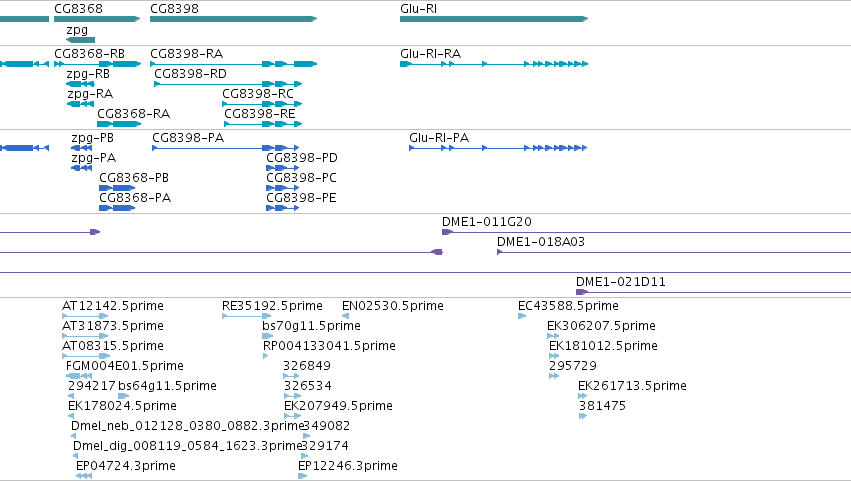Select the EN02530.5prime EST label
The width and height of the screenshot is (851, 481).
[x=393, y=306]
